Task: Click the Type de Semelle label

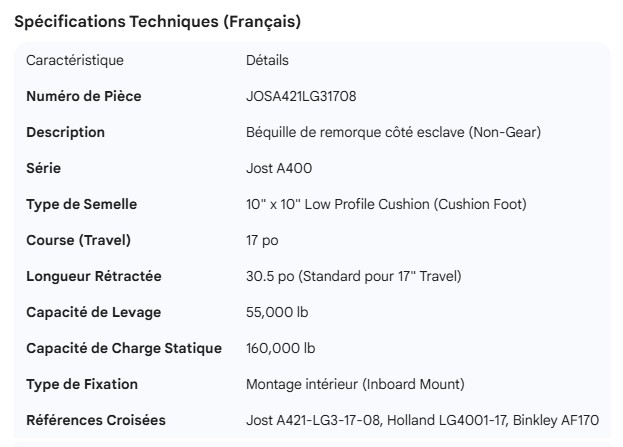Action: 81,204
